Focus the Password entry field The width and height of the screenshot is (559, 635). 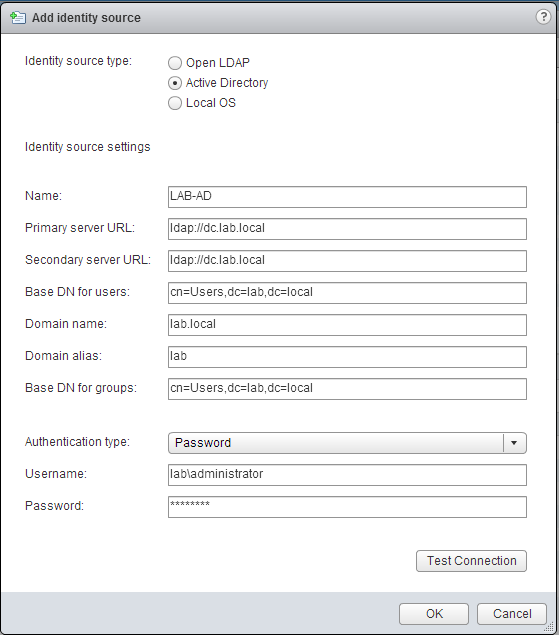[347, 507]
